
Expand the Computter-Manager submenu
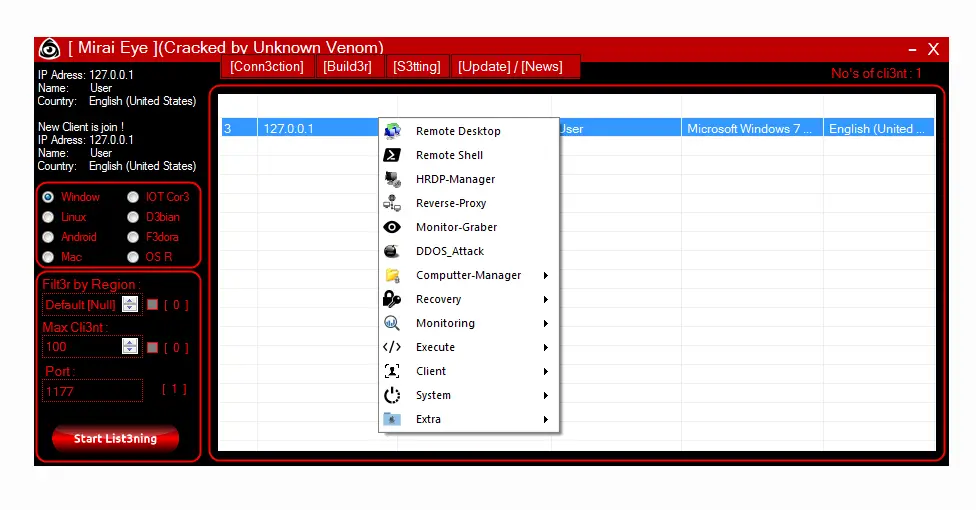(x=545, y=275)
